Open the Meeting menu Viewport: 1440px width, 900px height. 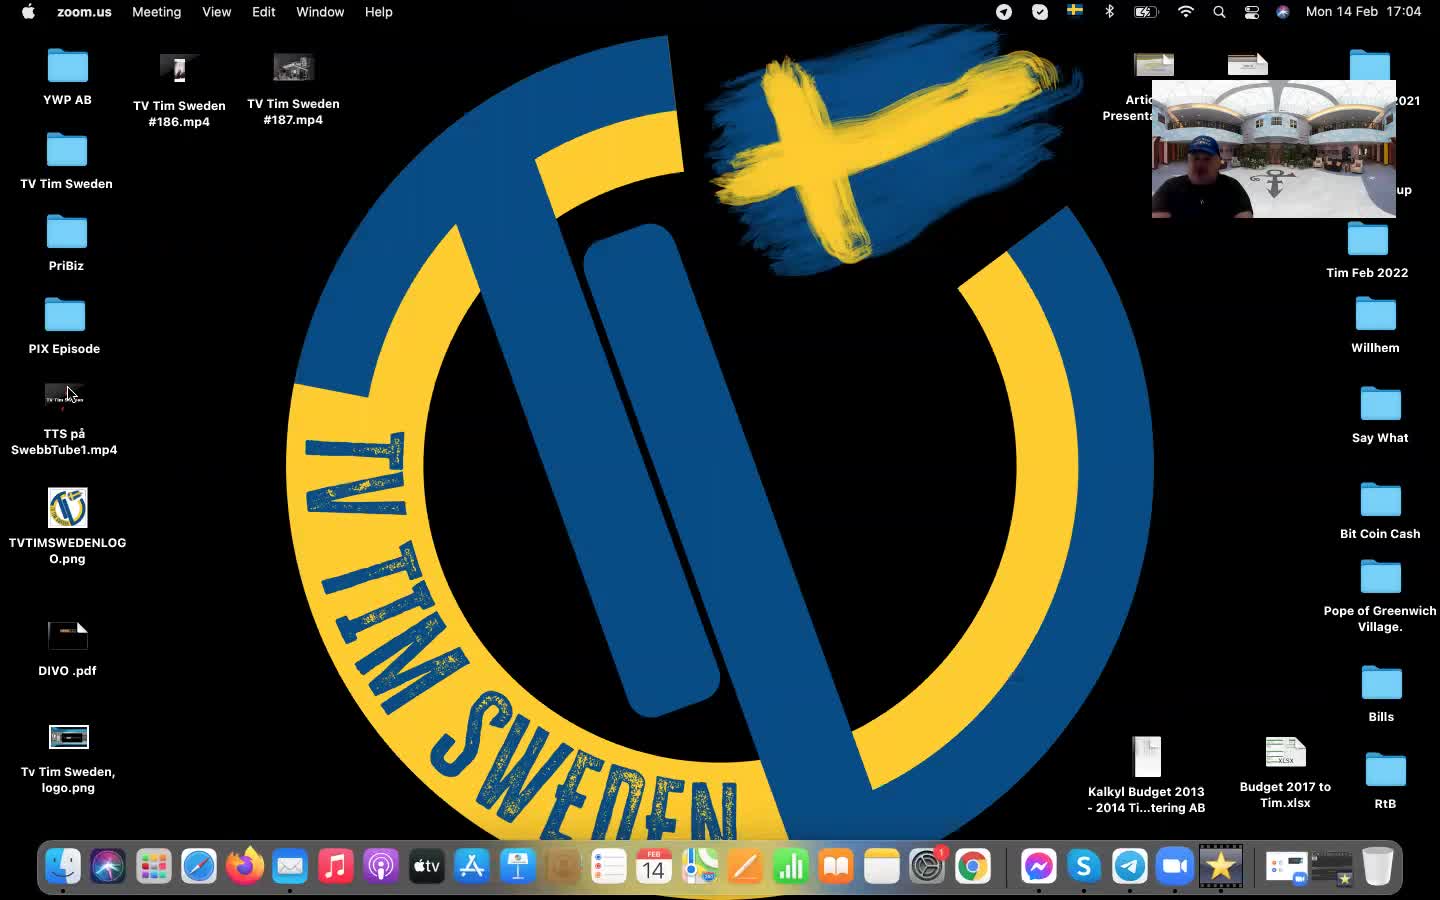157,12
